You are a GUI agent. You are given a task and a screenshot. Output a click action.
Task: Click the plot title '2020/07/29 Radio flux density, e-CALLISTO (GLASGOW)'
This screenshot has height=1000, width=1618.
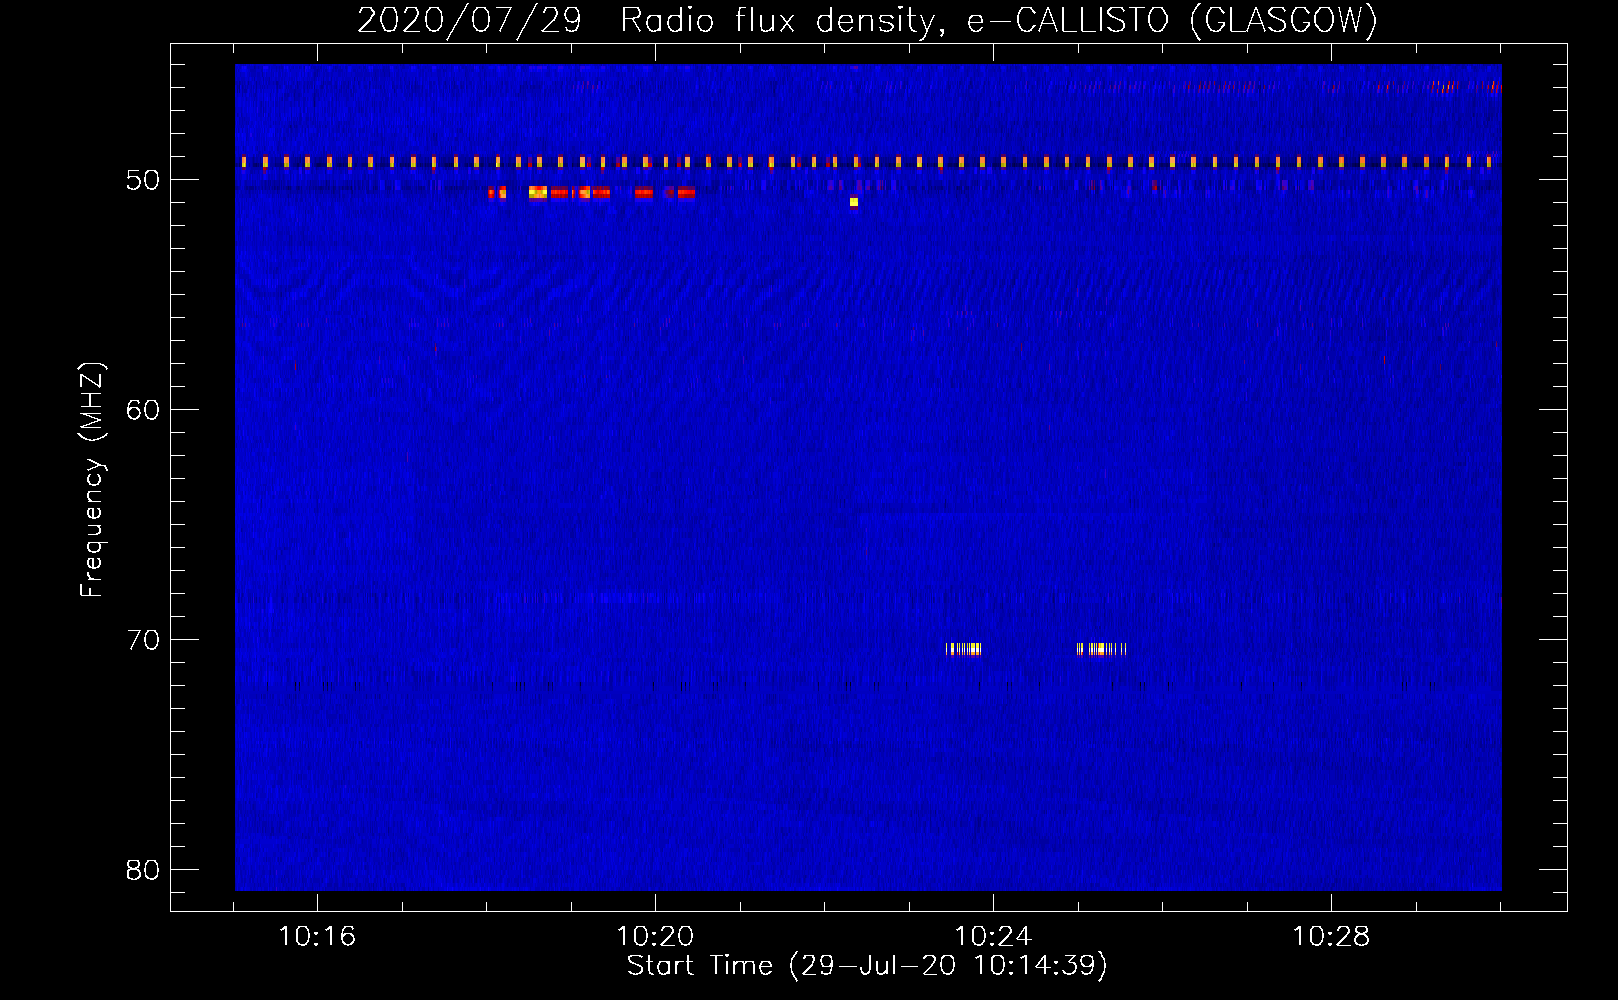pyautogui.click(x=867, y=20)
